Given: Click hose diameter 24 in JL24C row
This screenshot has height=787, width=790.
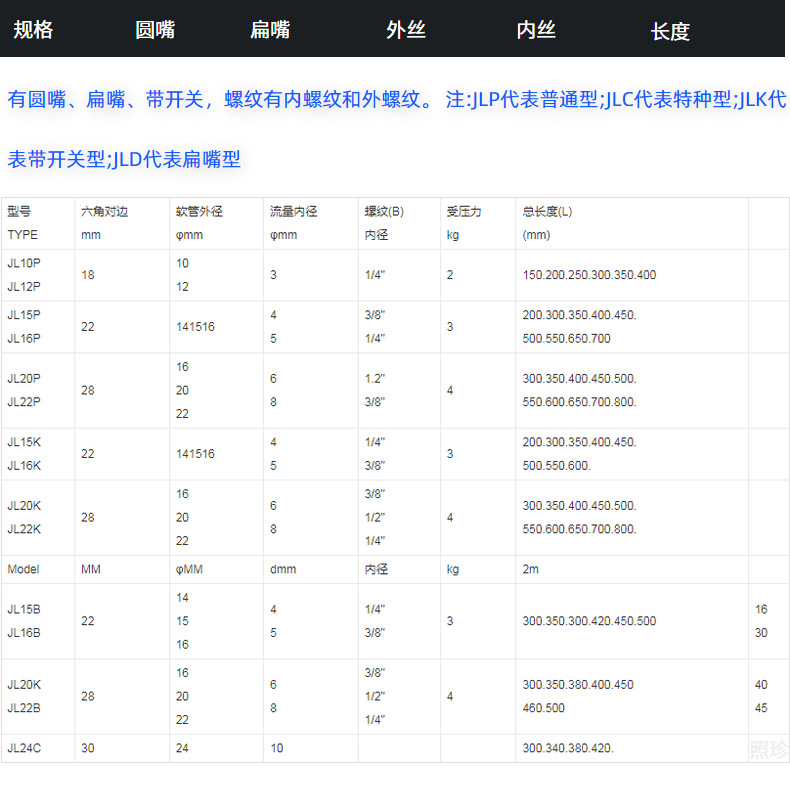Looking at the screenshot, I should coord(182,748).
